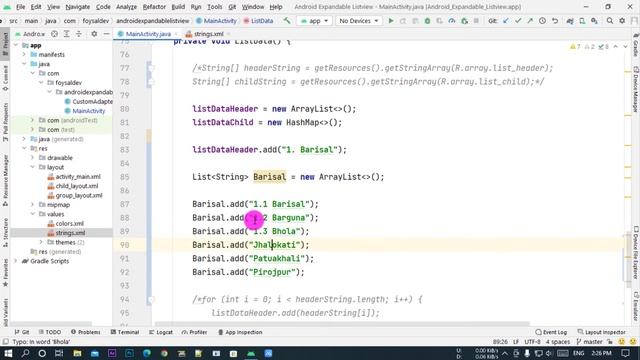
Task: Open the search everywhere magnifier
Action: click(x=609, y=21)
